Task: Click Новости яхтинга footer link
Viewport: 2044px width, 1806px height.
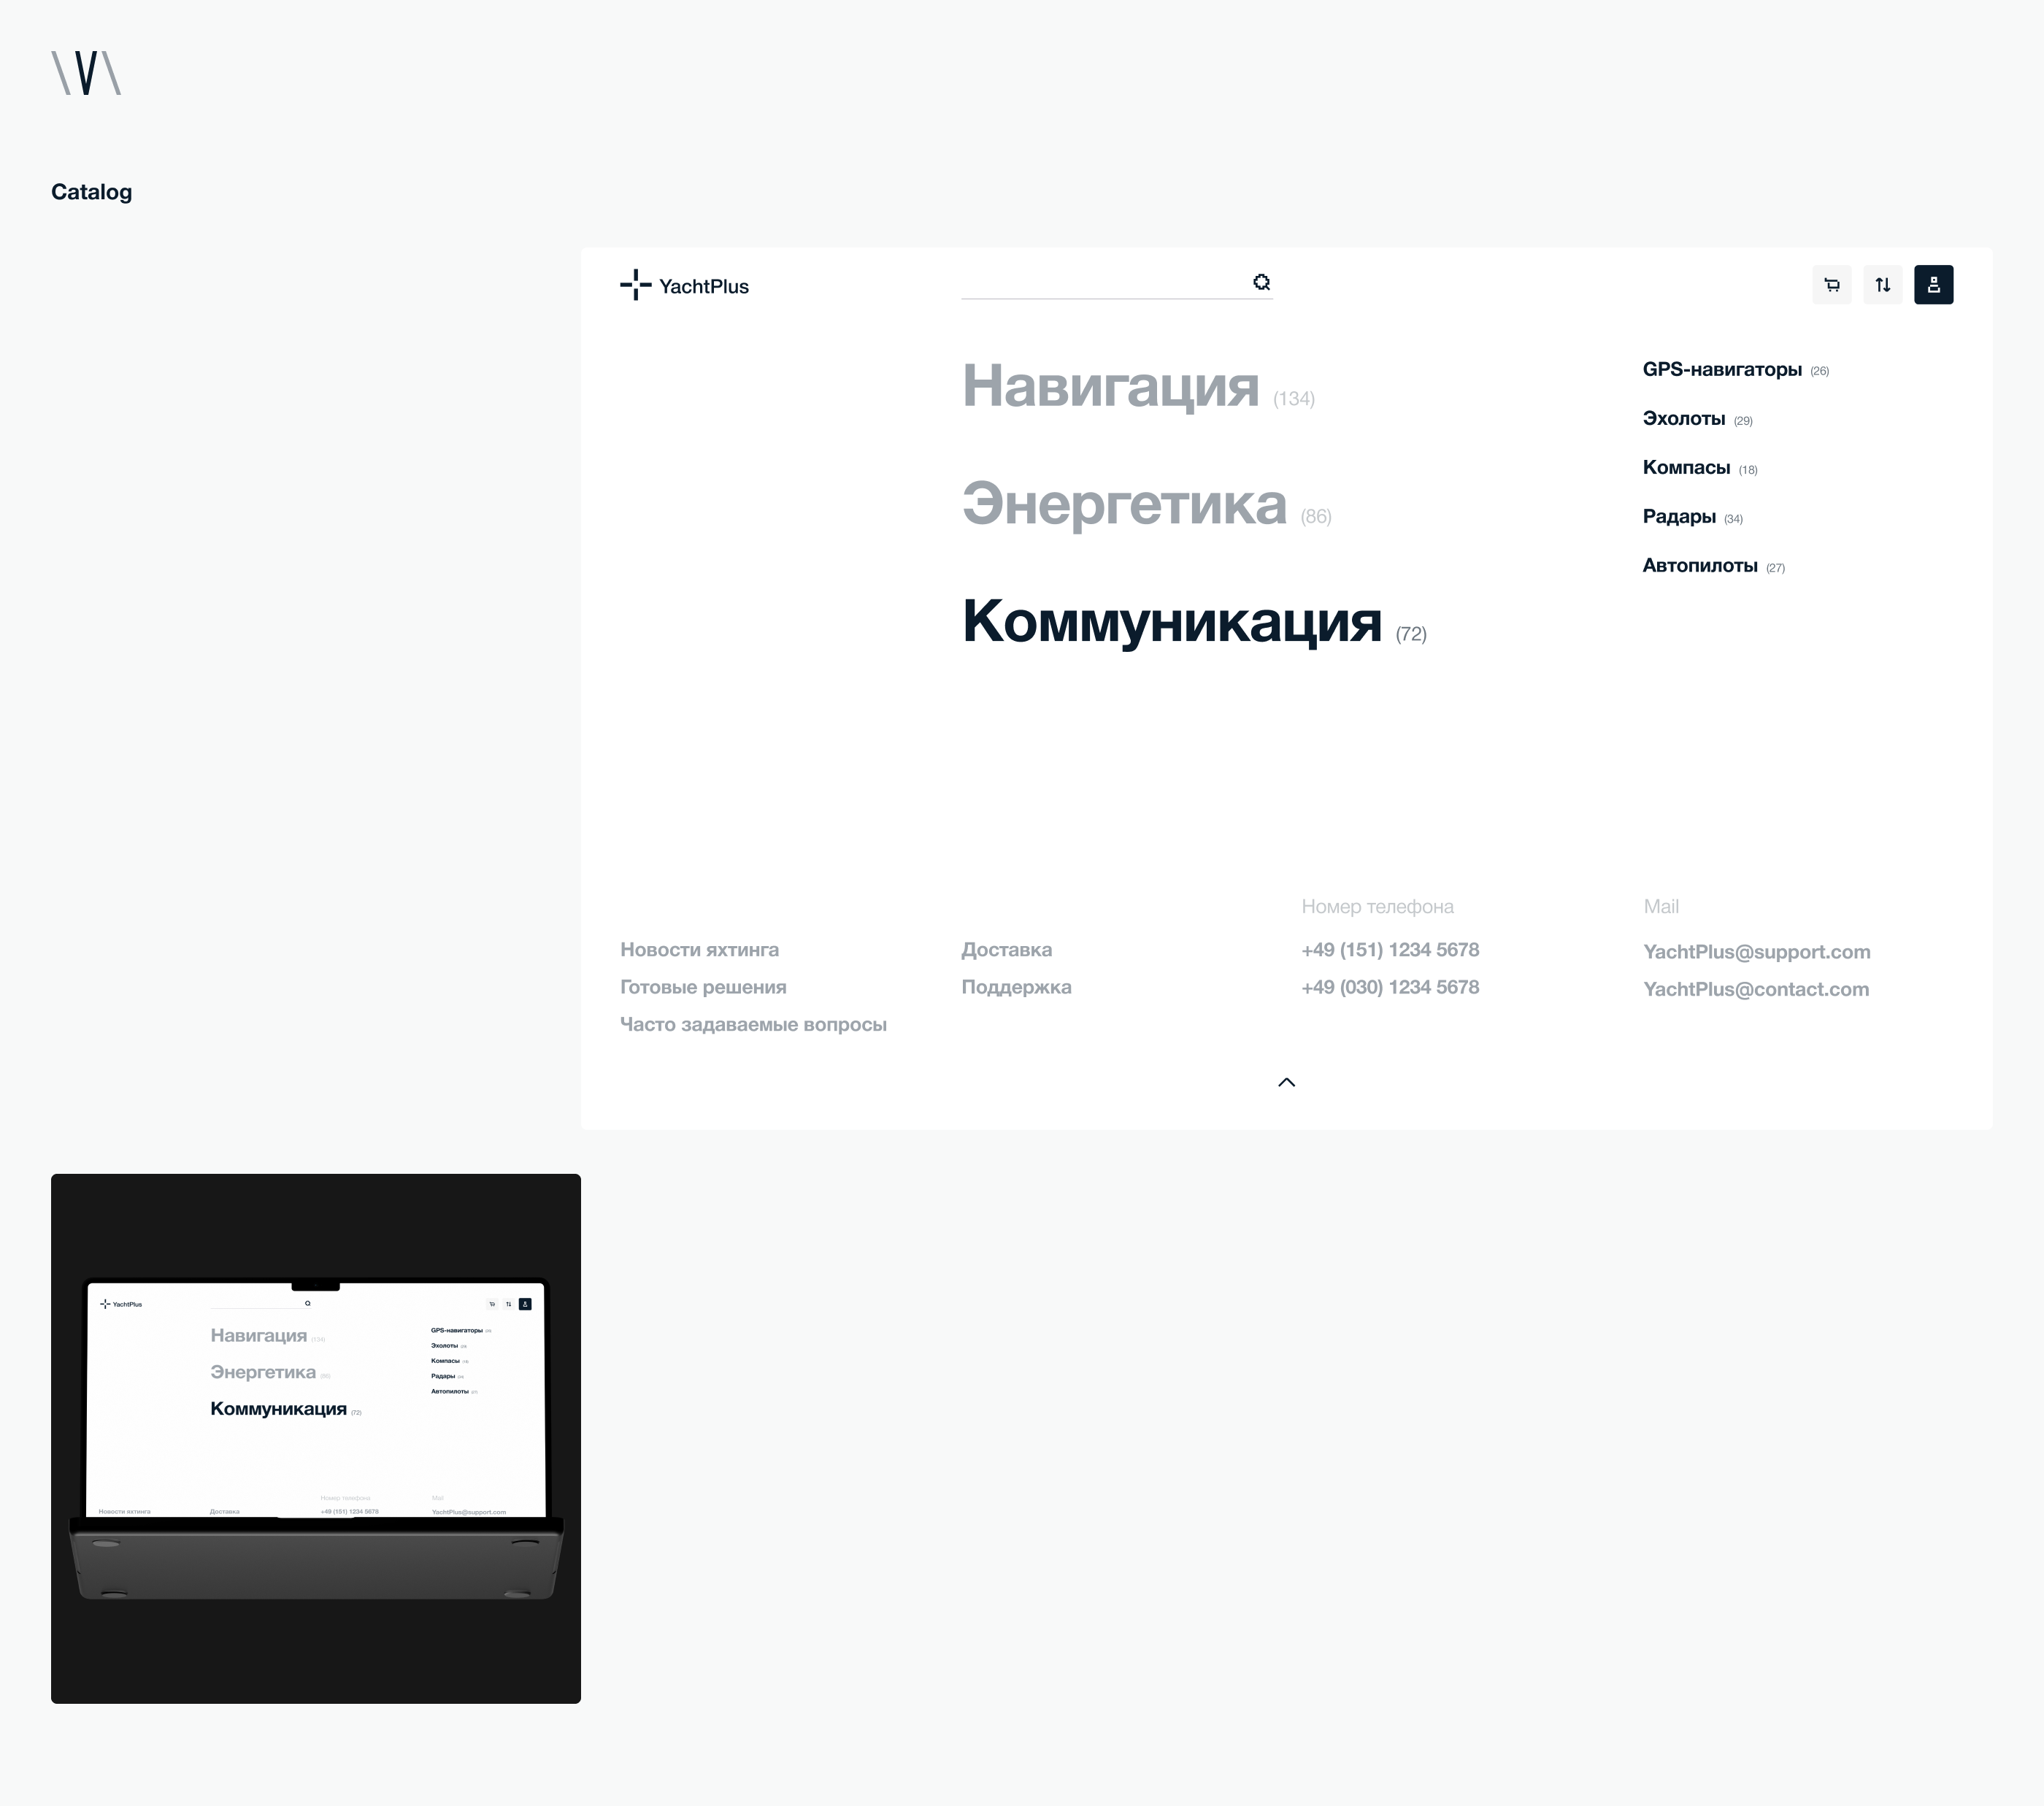Action: (699, 950)
